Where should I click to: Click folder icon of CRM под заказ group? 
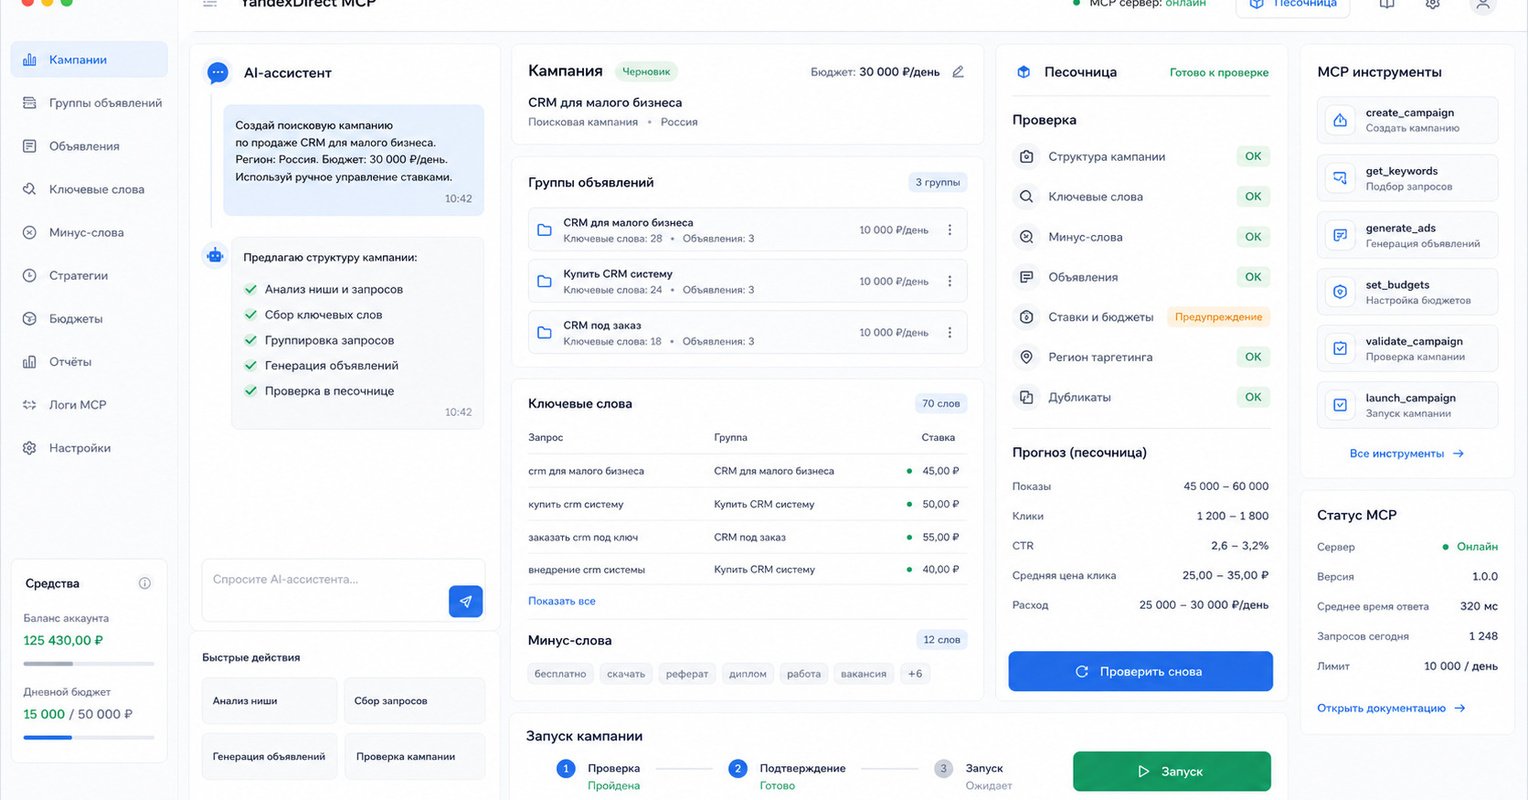(x=545, y=333)
